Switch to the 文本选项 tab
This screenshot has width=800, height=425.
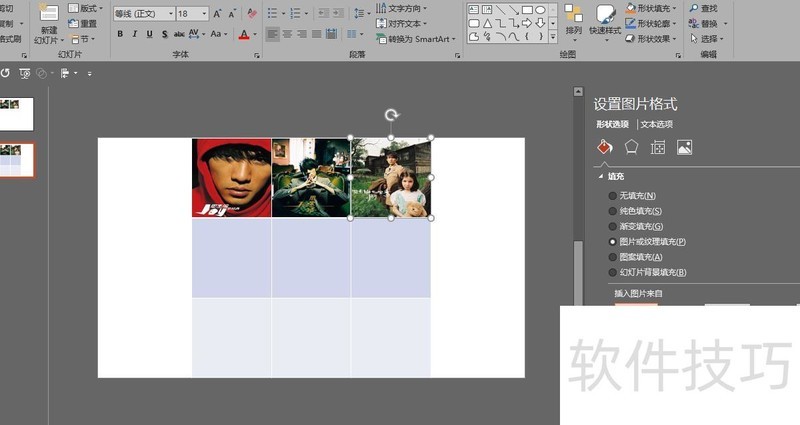coord(656,124)
